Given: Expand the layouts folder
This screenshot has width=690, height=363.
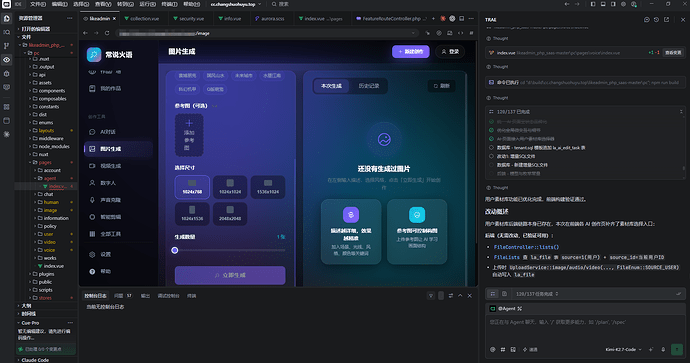Looking at the screenshot, I should pos(46,131).
